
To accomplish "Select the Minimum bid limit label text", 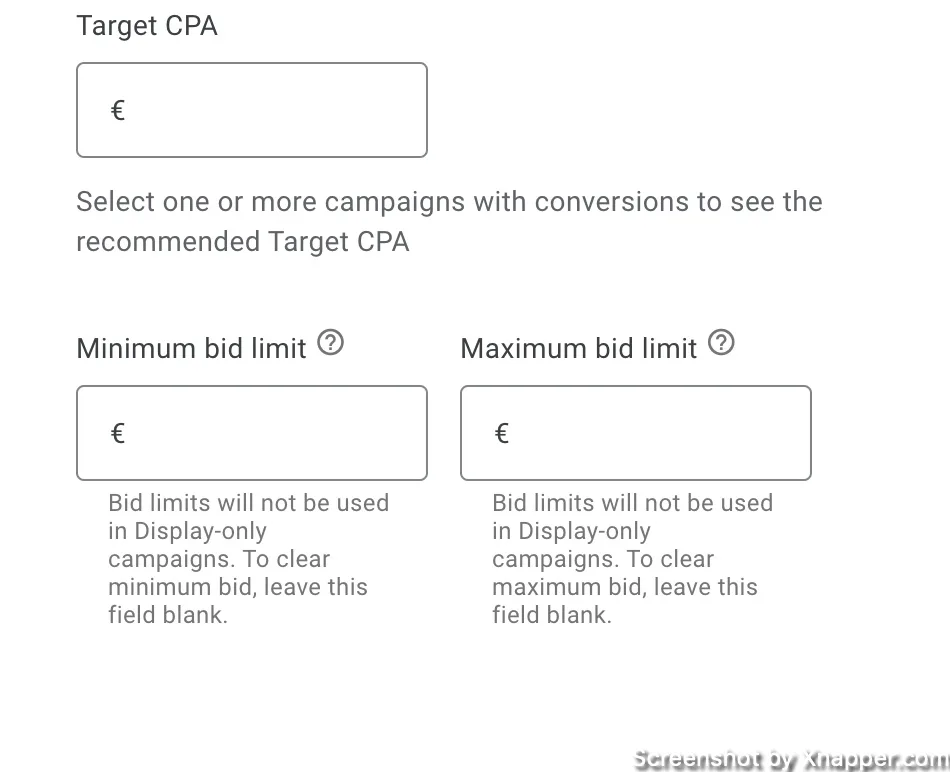I will tap(191, 349).
